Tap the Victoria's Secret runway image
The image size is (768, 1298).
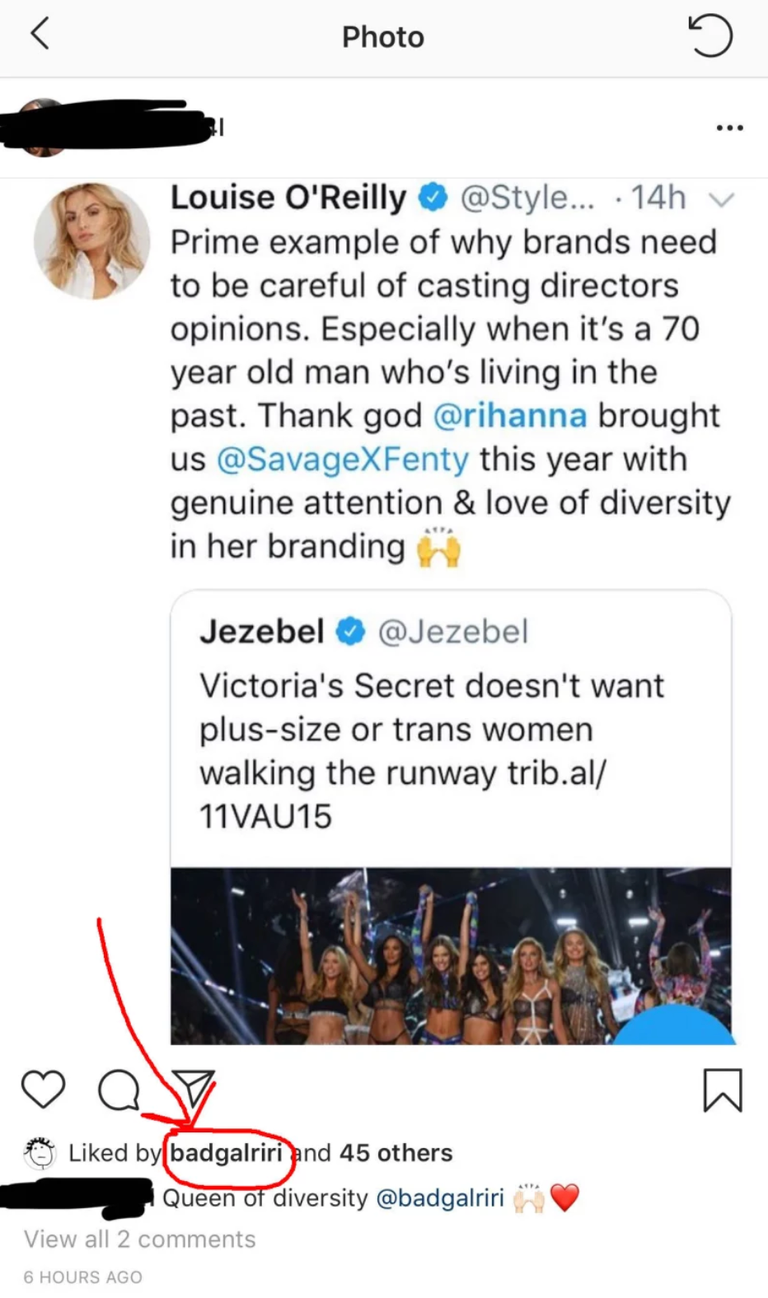pos(450,956)
